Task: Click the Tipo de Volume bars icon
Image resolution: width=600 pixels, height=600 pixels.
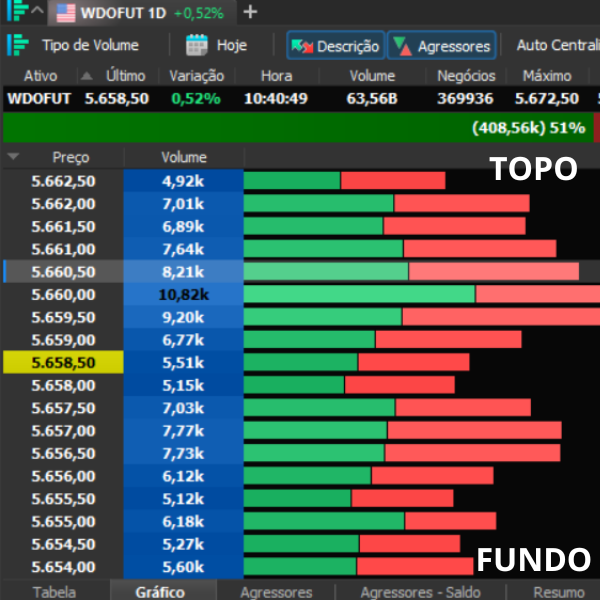Action: tap(17, 45)
